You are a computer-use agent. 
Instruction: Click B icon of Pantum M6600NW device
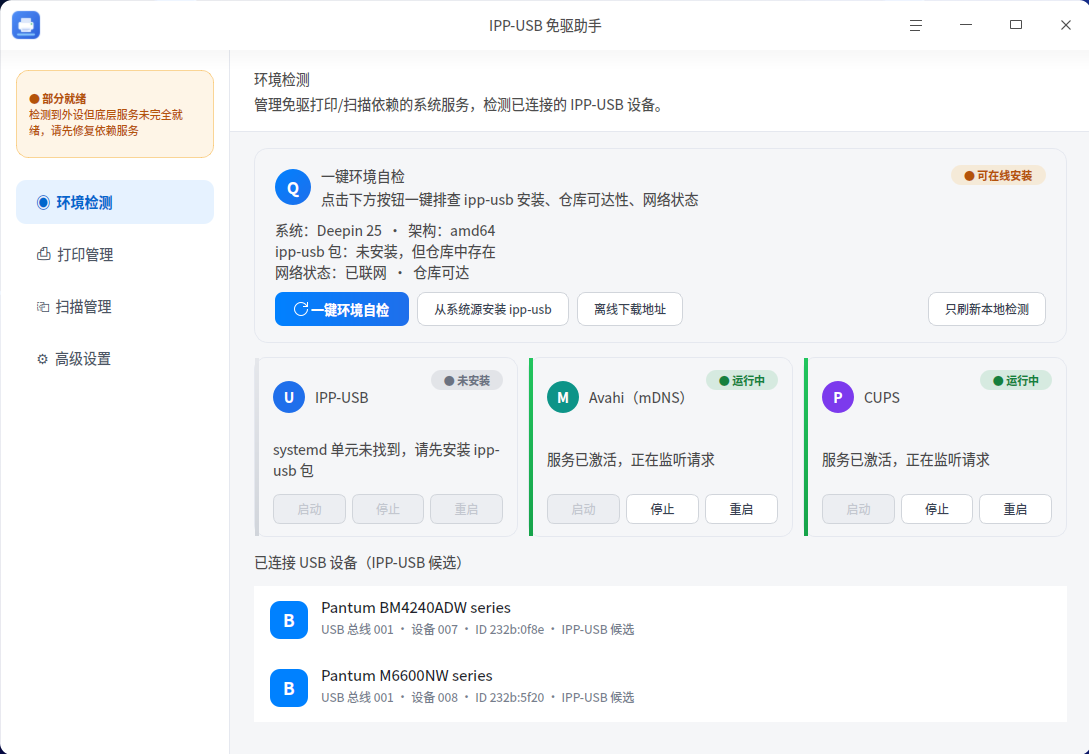point(289,687)
